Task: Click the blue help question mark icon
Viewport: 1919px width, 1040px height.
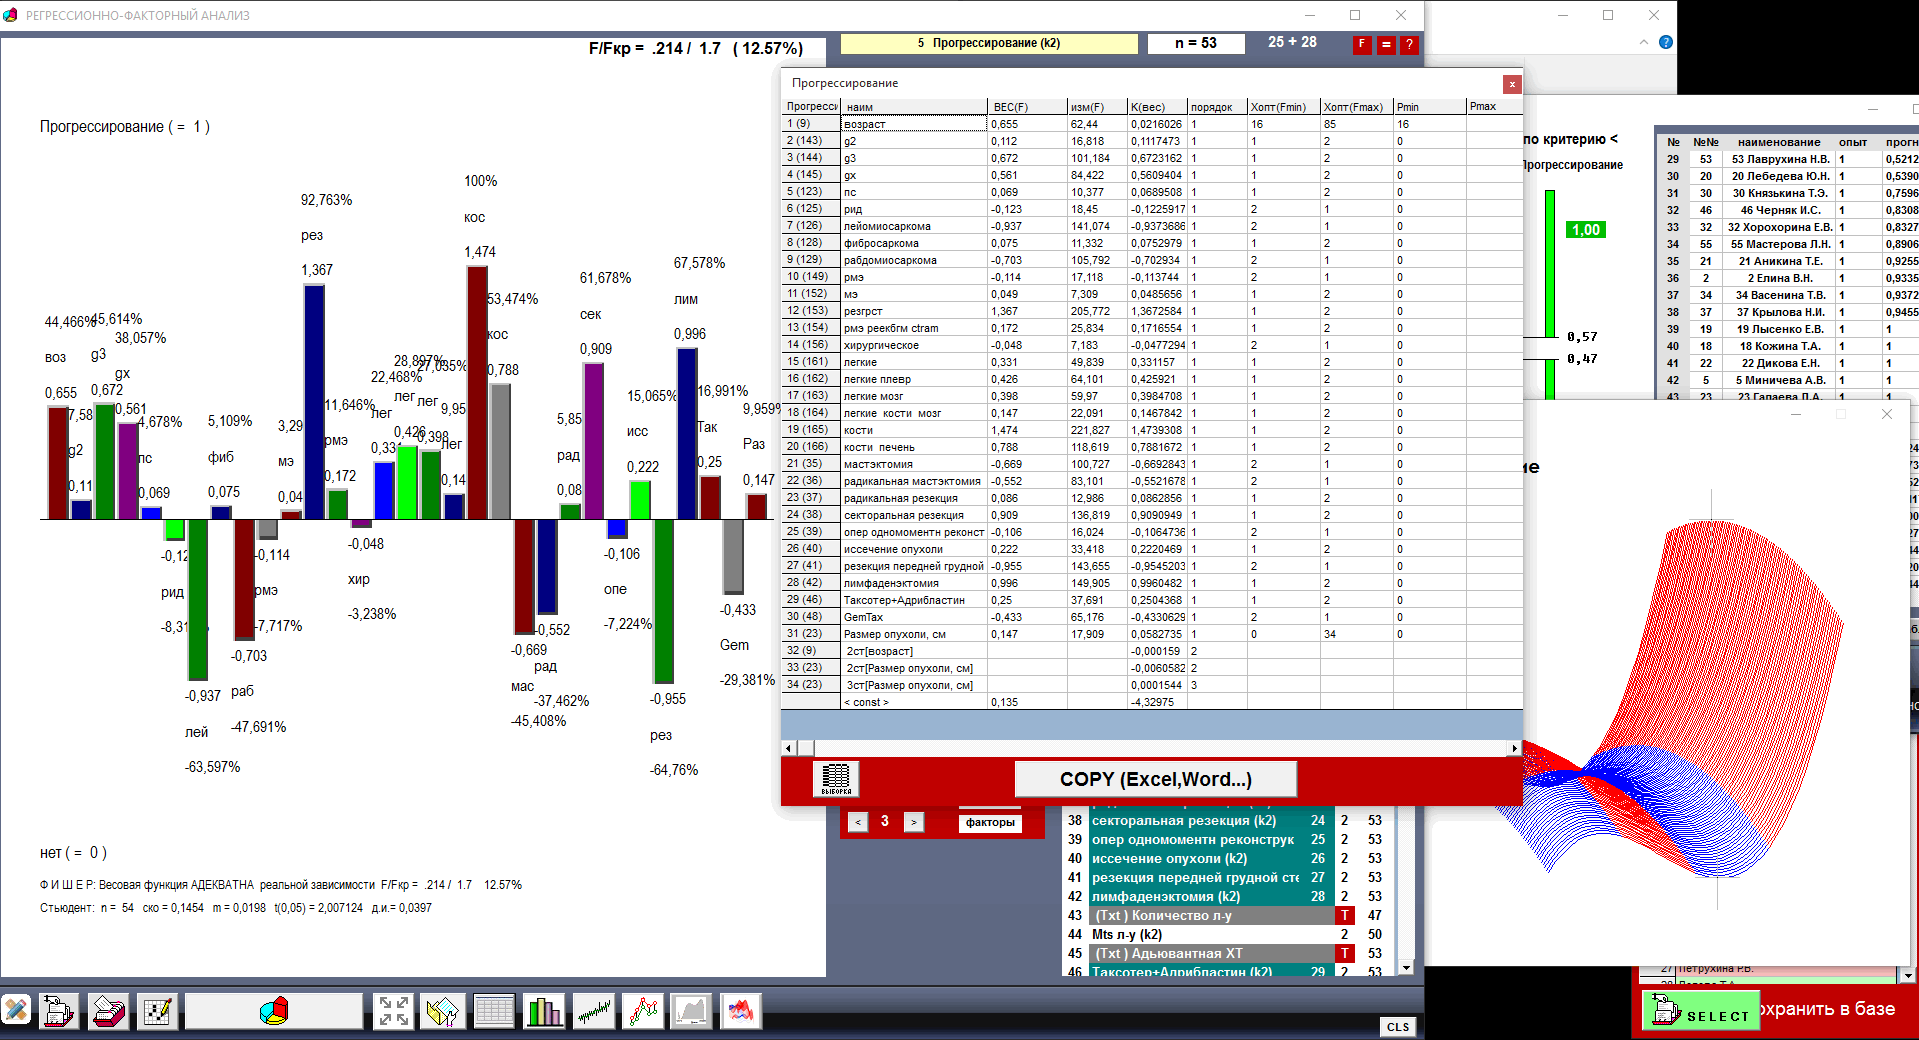Action: click(x=1665, y=42)
